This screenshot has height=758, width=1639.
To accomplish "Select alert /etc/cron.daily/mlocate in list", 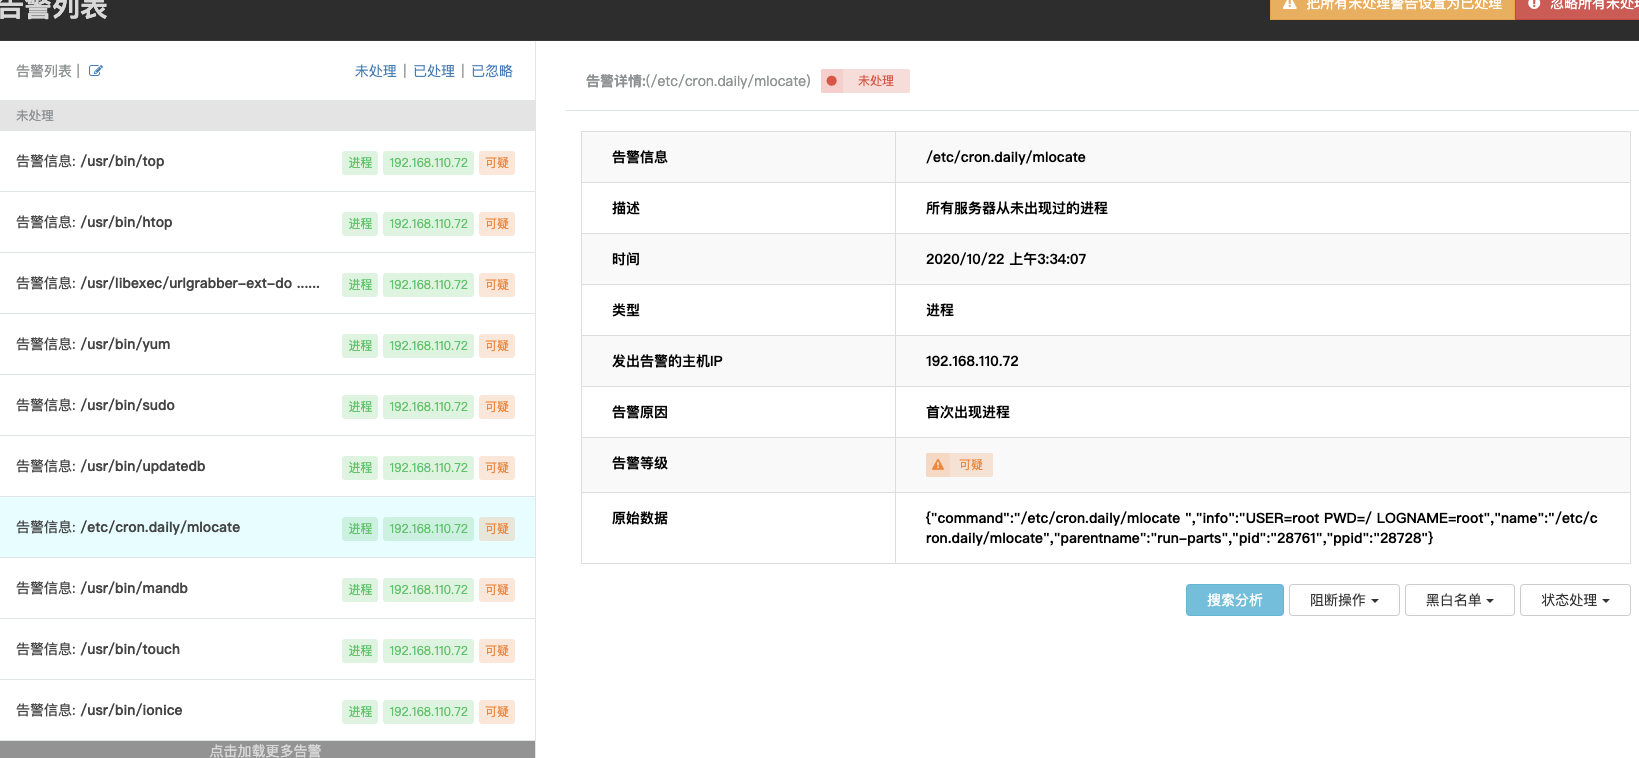I will click(x=267, y=527).
